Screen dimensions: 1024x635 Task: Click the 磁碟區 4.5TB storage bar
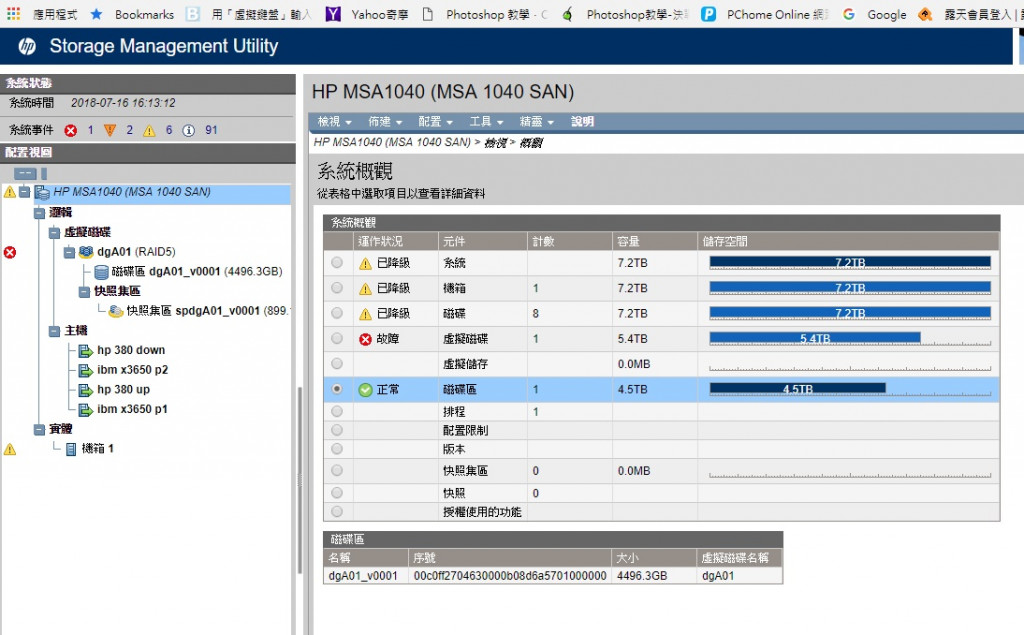pos(797,389)
